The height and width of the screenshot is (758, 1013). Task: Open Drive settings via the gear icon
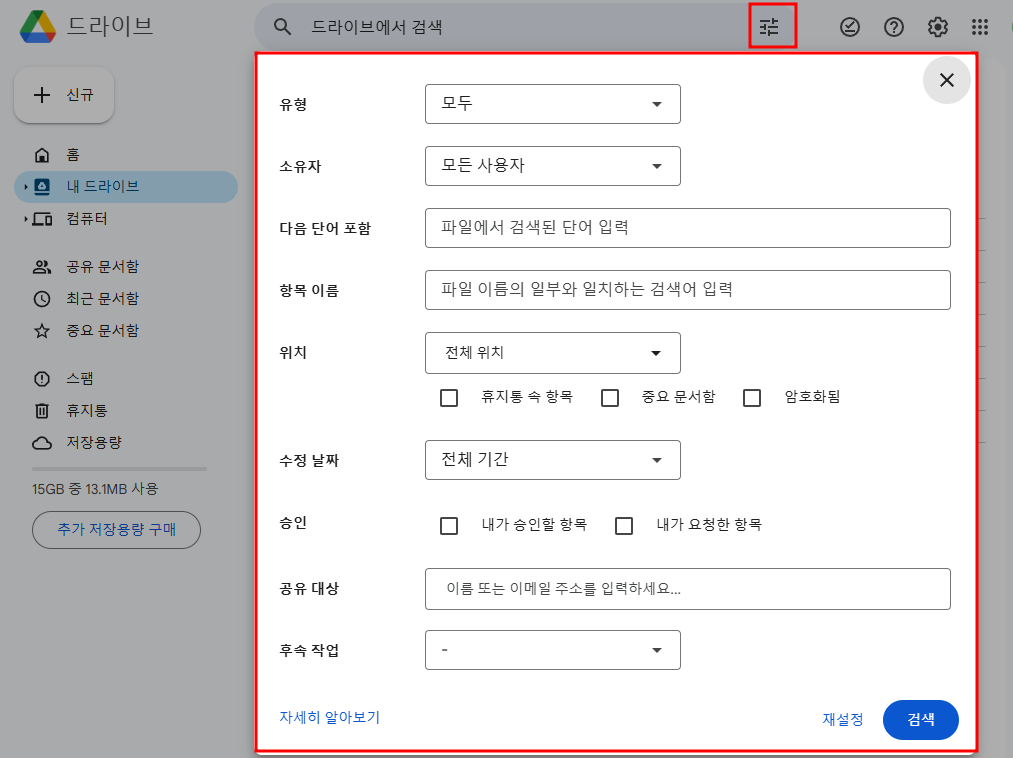click(x=937, y=27)
